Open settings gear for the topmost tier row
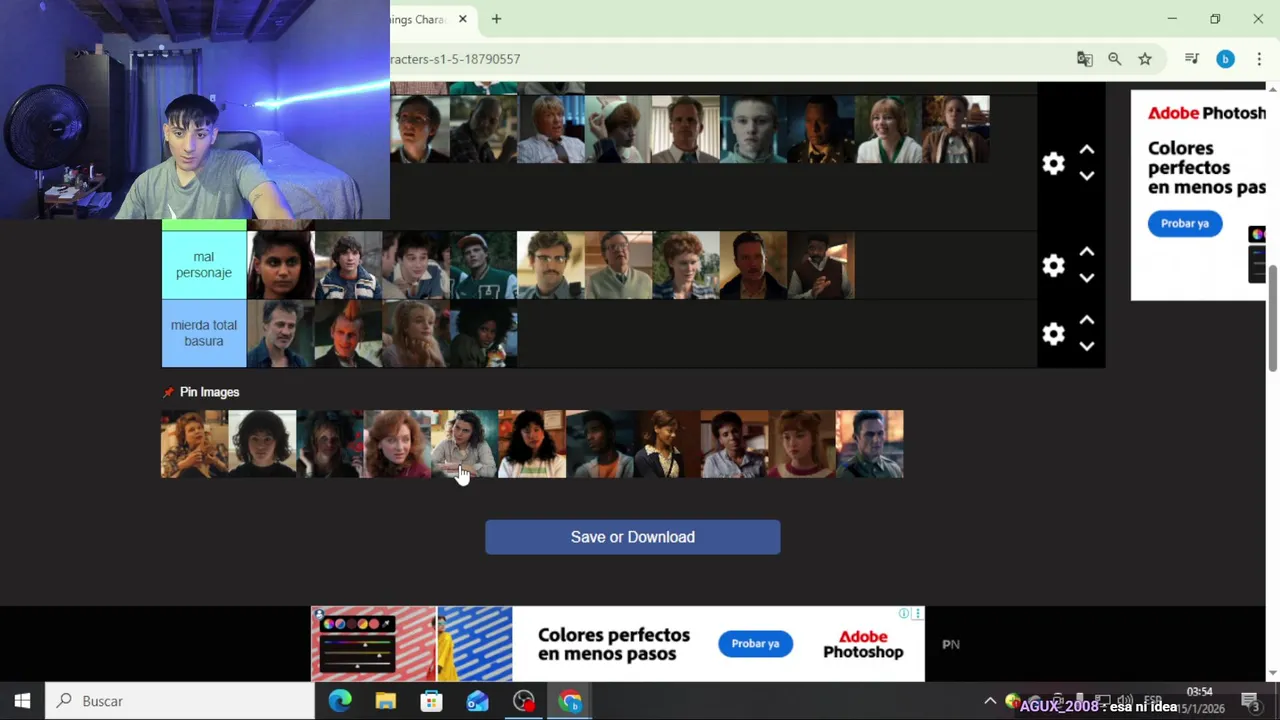Image resolution: width=1280 pixels, height=720 pixels. point(1053,163)
